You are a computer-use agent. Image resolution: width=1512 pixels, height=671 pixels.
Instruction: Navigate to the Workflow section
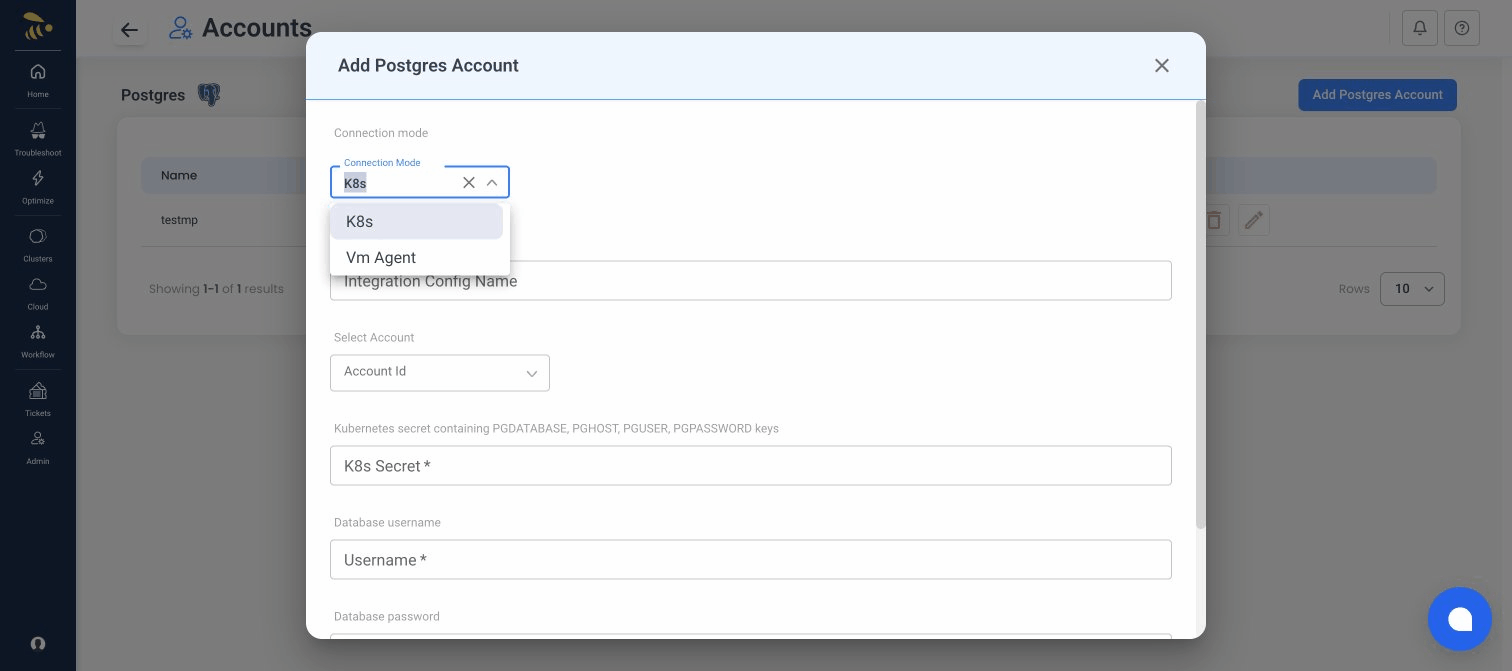coord(37,340)
